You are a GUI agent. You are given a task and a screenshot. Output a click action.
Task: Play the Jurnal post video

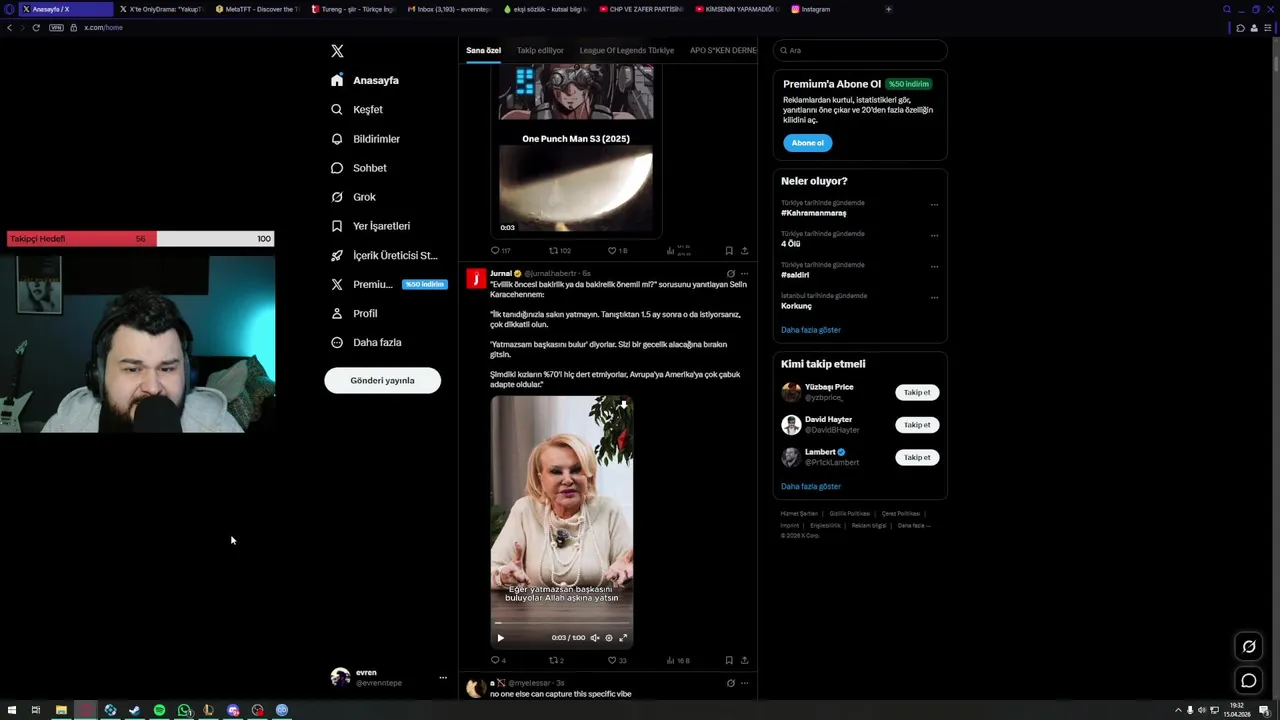point(501,638)
